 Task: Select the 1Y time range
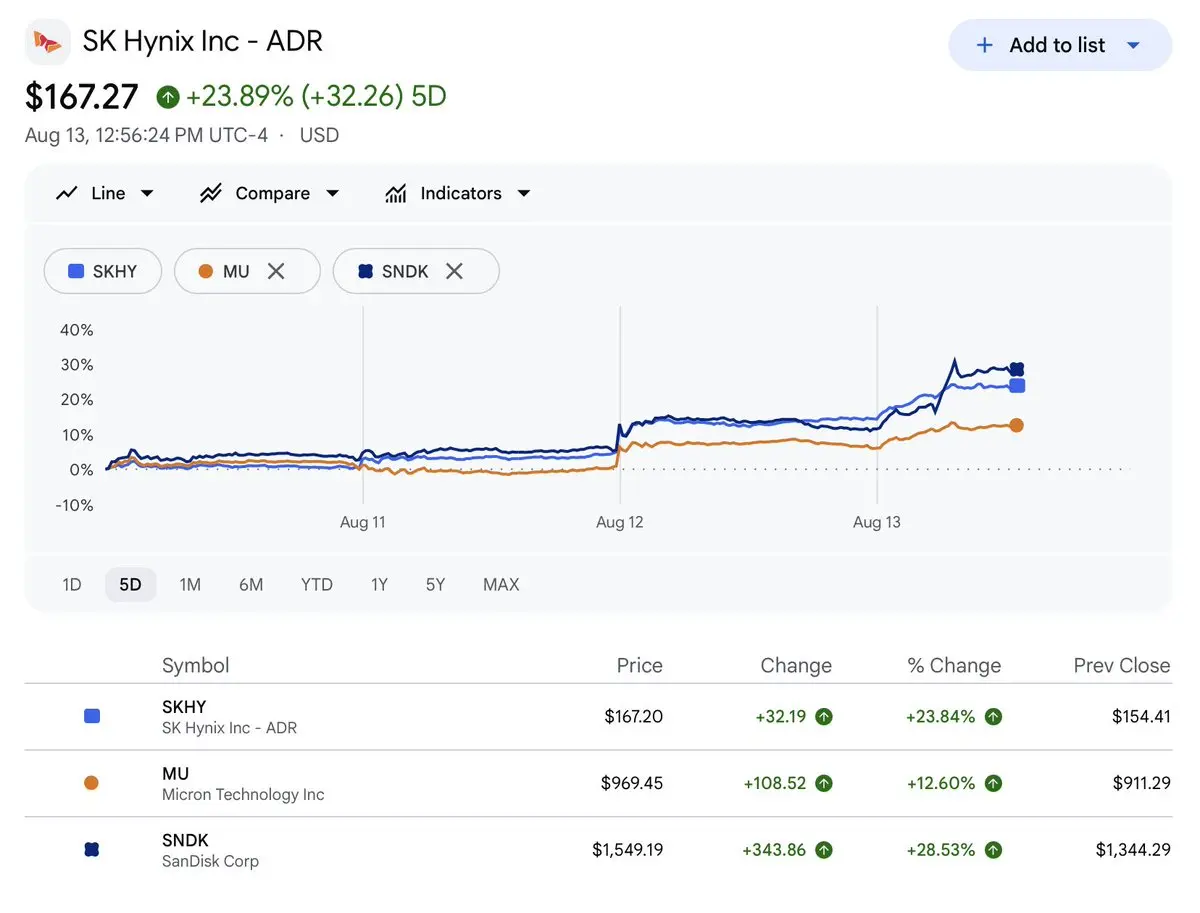coord(379,584)
